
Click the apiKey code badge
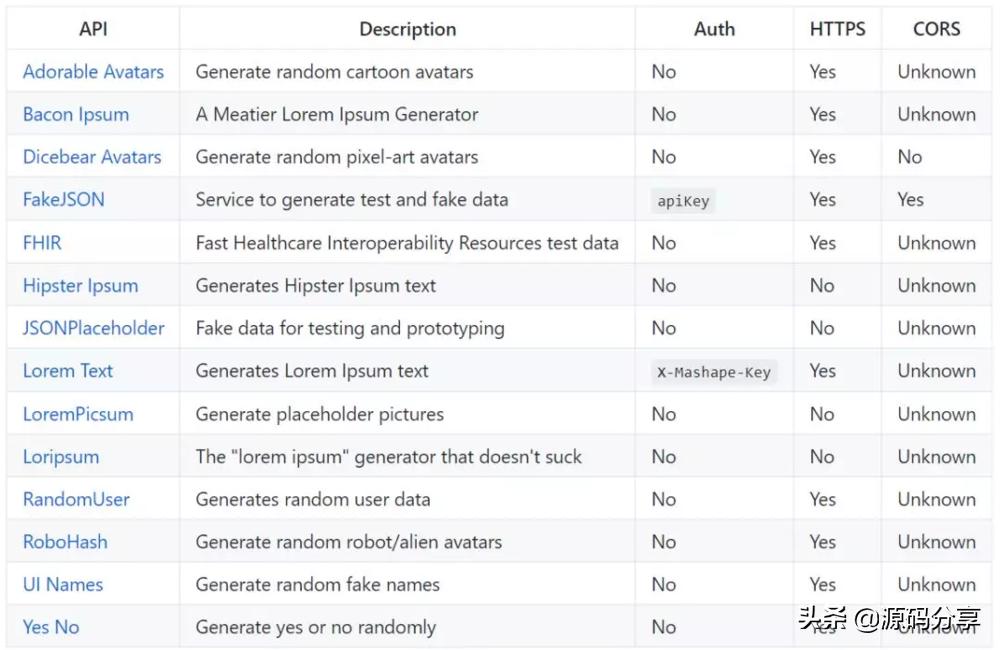click(683, 201)
